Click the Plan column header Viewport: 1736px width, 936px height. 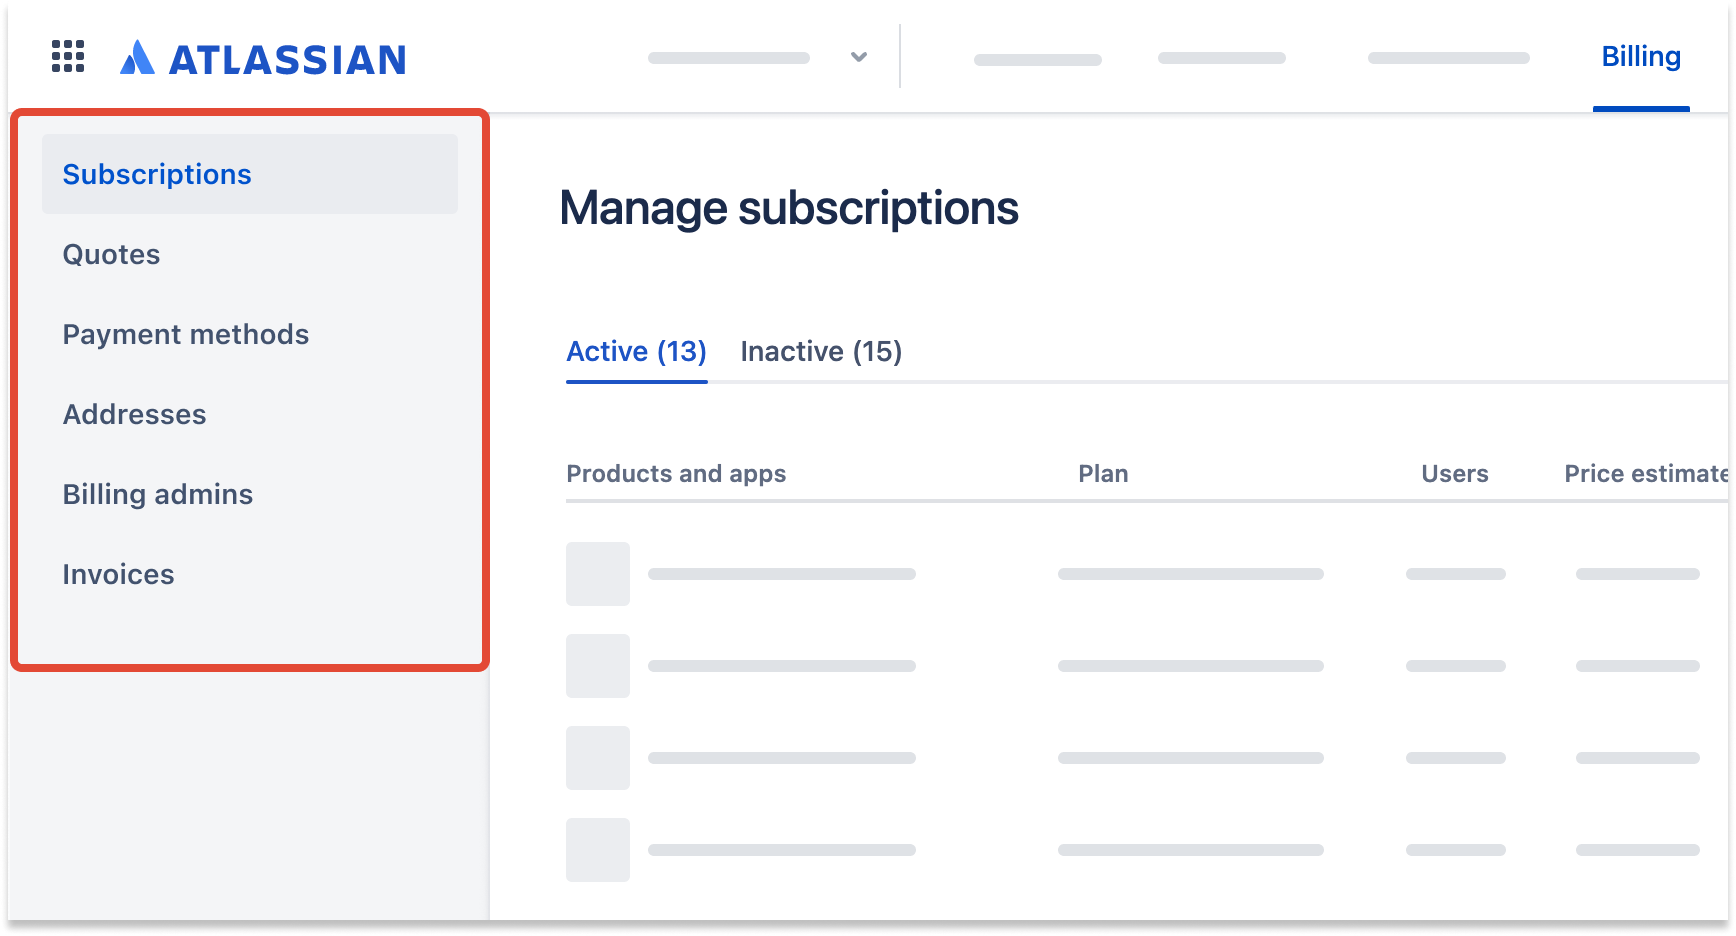(x=1103, y=474)
